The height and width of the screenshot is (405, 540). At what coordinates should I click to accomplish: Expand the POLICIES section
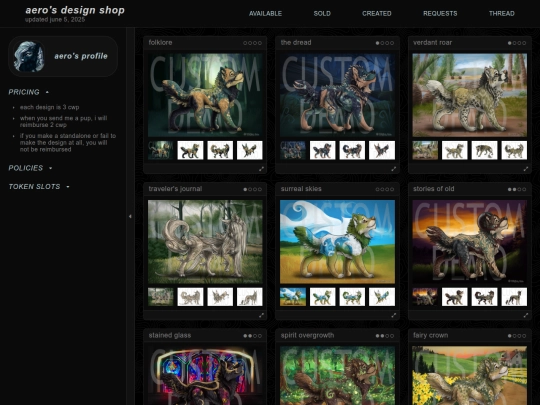tap(30, 168)
